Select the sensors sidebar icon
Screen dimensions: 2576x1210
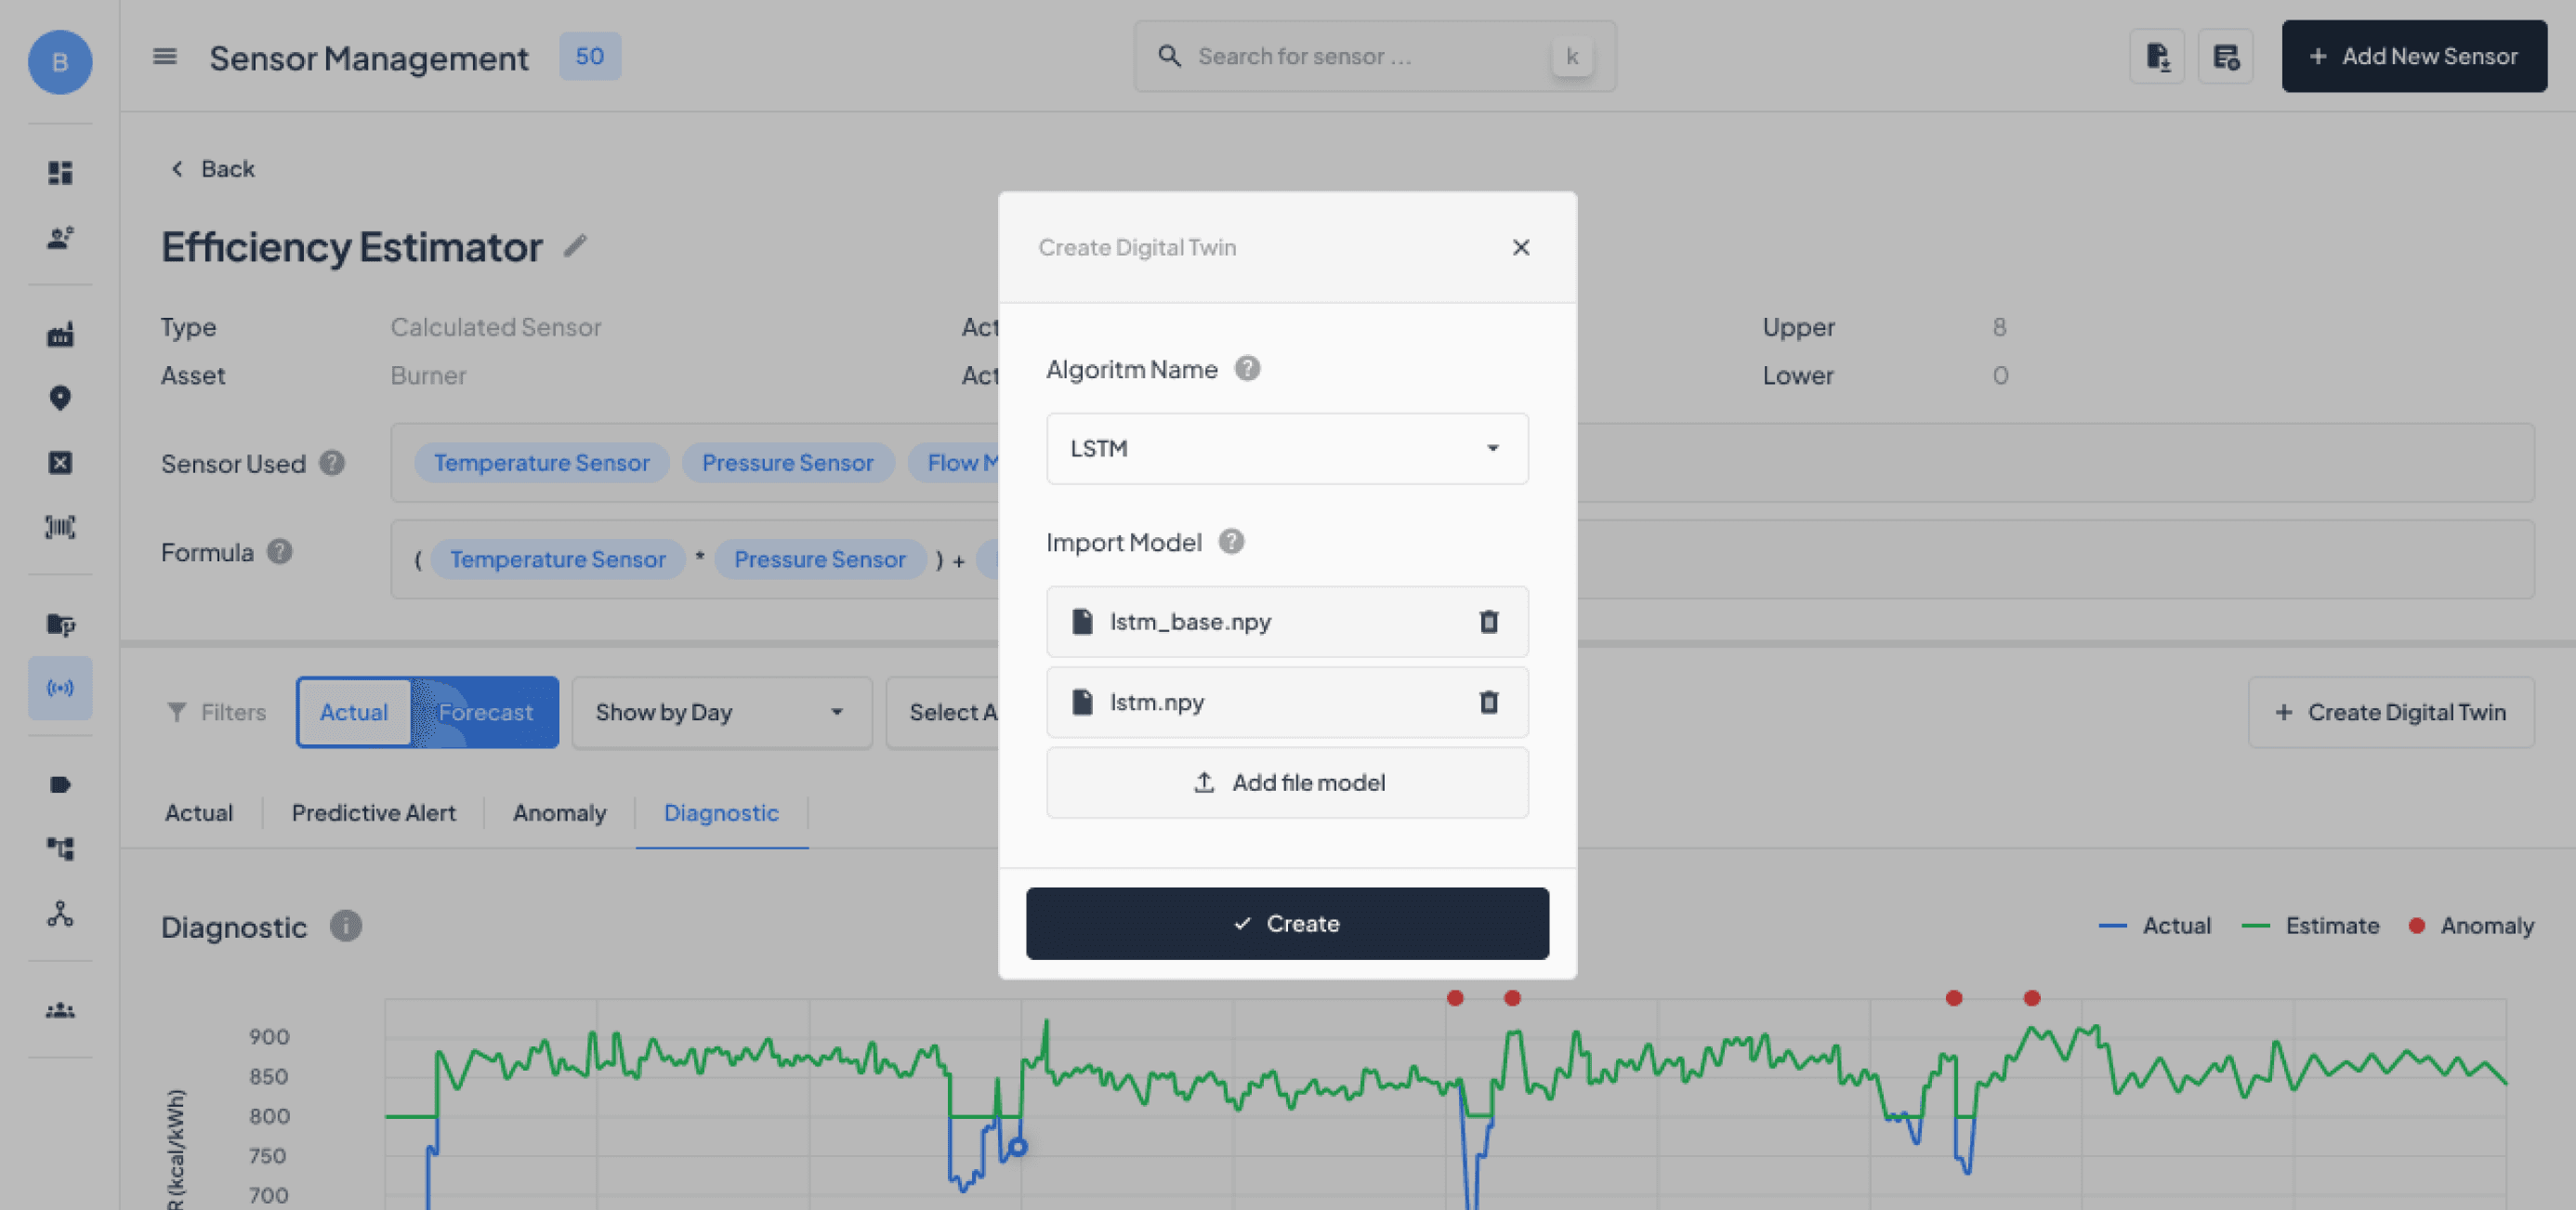pyautogui.click(x=60, y=688)
